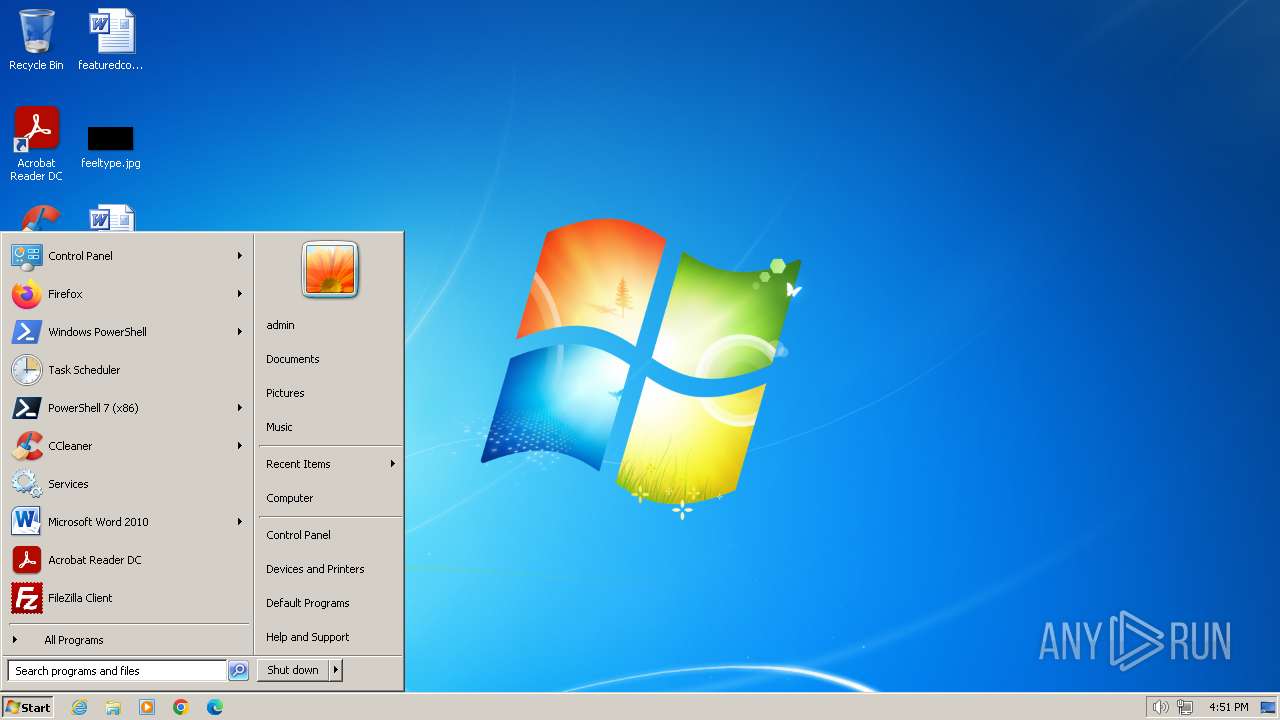This screenshot has width=1280, height=720.
Task: Expand Windows PowerShell jump list arrow
Action: [240, 332]
